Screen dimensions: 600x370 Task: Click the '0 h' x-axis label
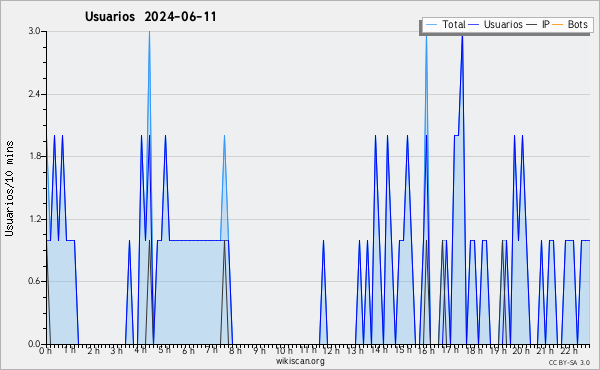point(45,350)
